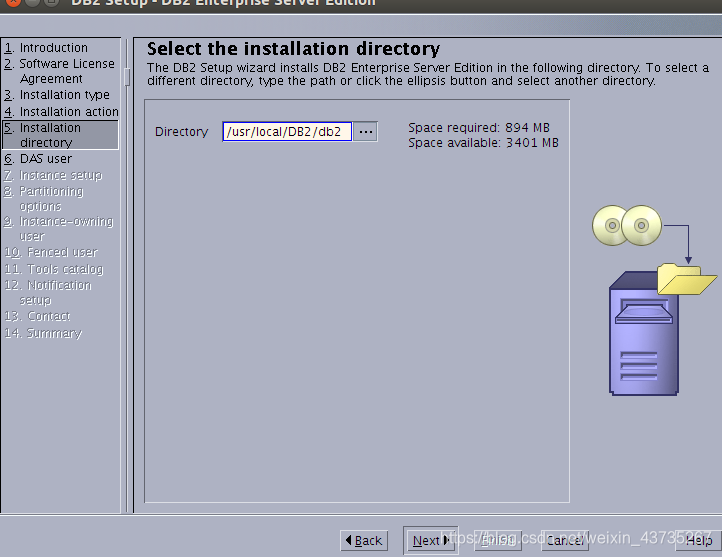Click the steps panel scrollbar thumb
722x557 pixels.
(127, 77)
